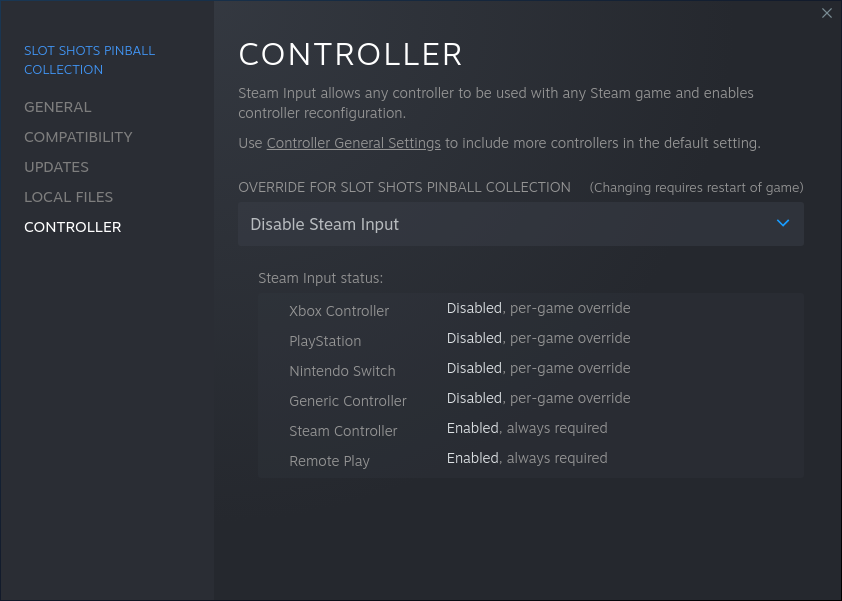This screenshot has height=601, width=842.
Task: Select the Local Files tab
Action: tap(68, 197)
